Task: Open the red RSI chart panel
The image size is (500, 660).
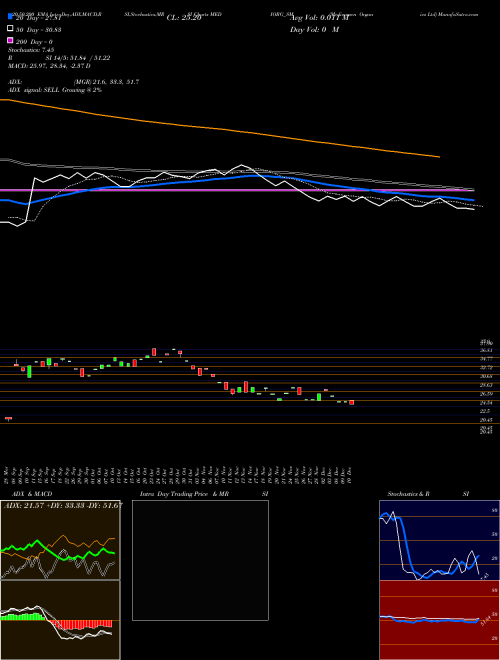Action: point(439,620)
